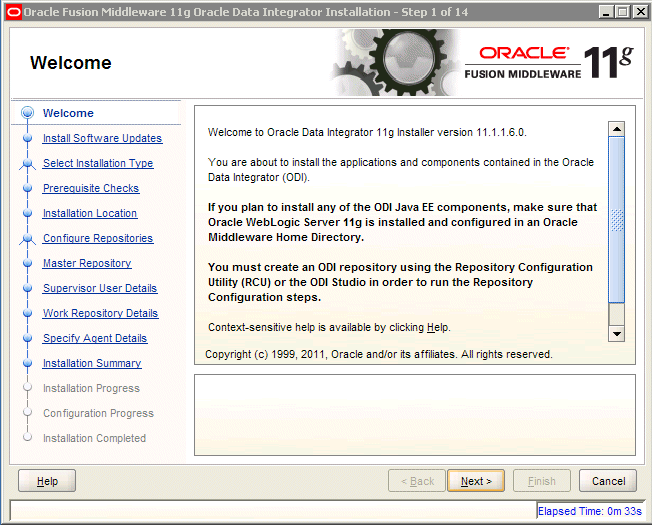Click the bullet beside Installation Summary
Screen dimensions: 652x525
[27, 363]
